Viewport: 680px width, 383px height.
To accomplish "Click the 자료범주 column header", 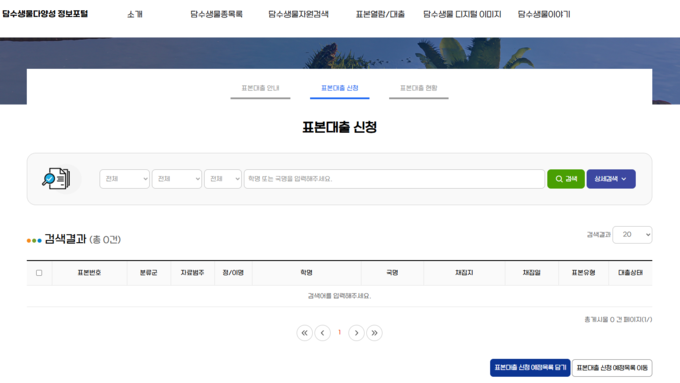I will click(x=193, y=273).
